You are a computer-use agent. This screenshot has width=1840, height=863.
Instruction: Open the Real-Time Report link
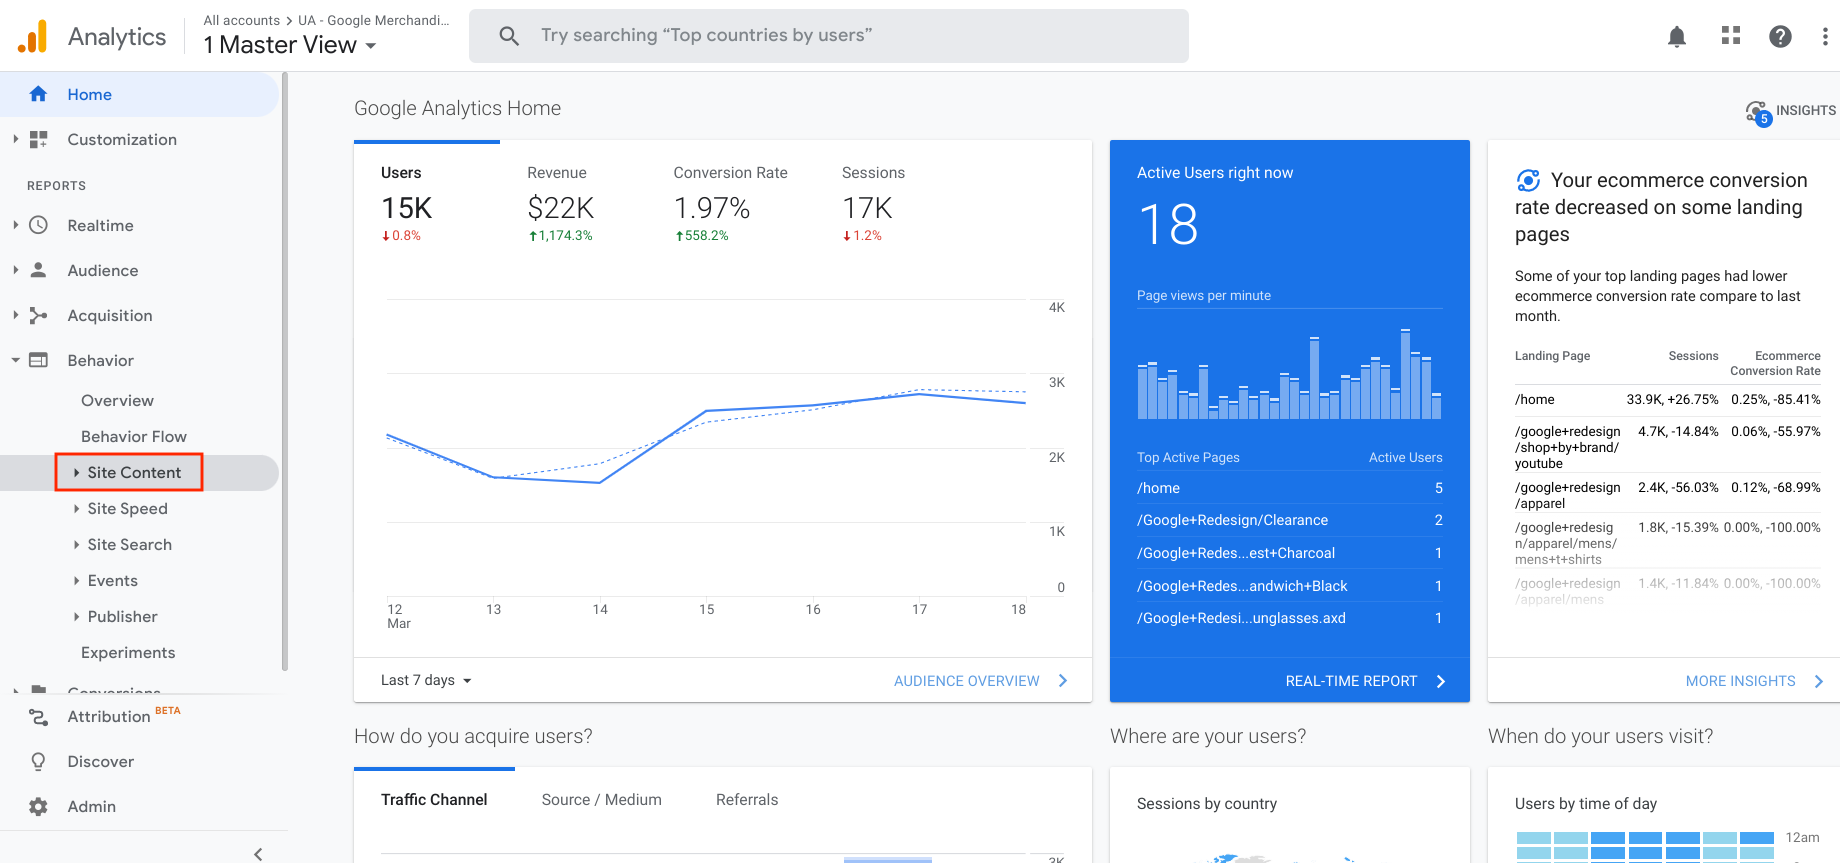tap(1351, 681)
